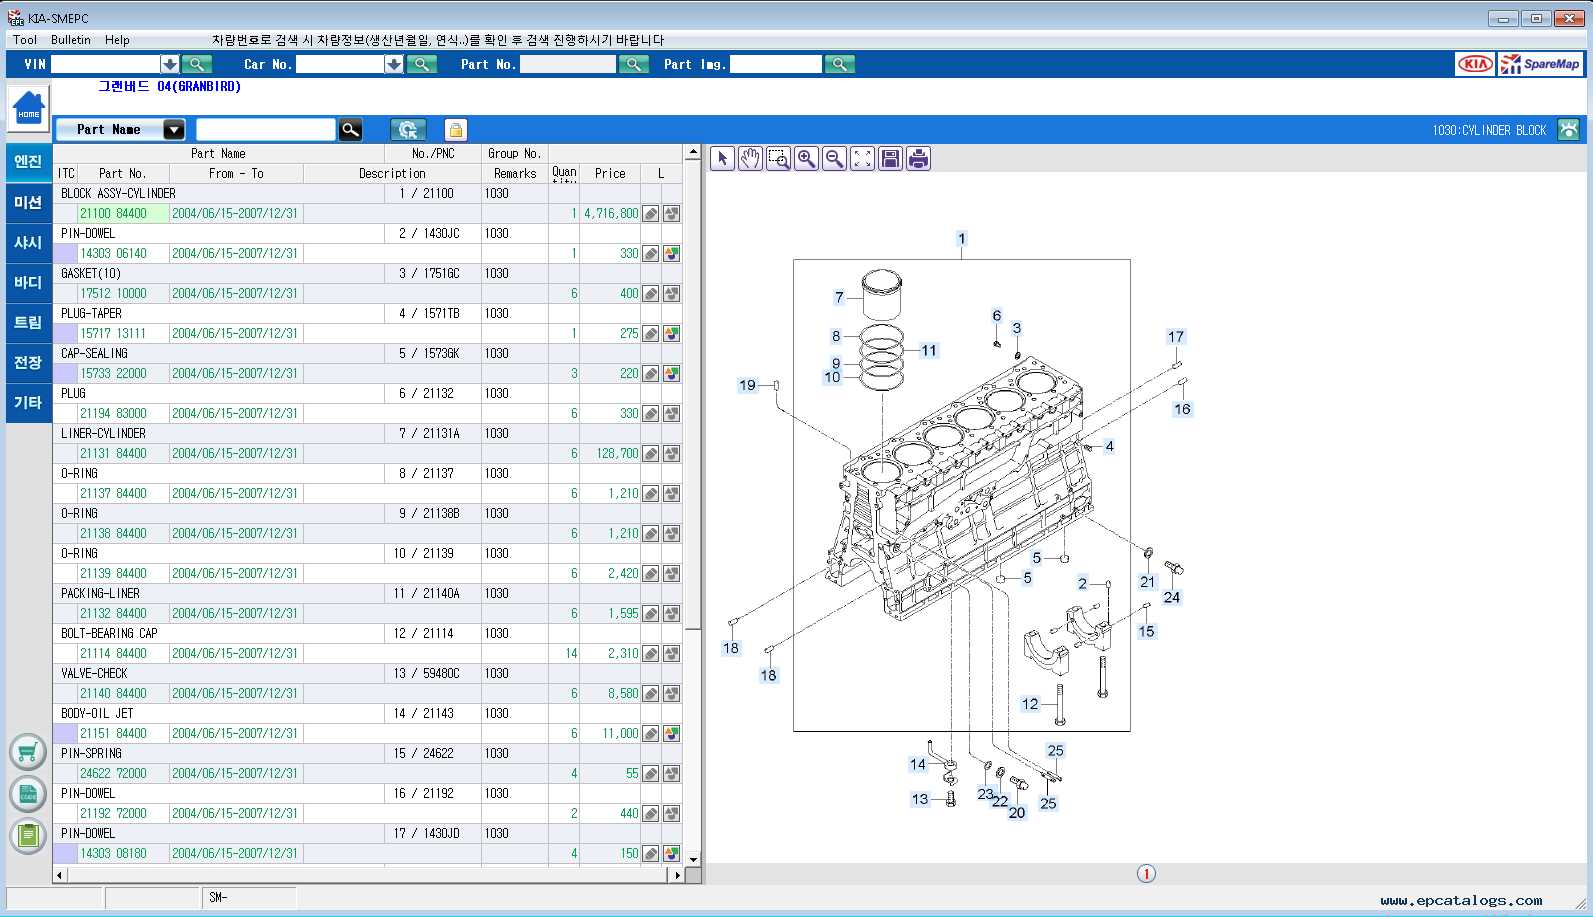Click the Part No. input field in top bar
Screen dimensions: 1593x917
567,64
